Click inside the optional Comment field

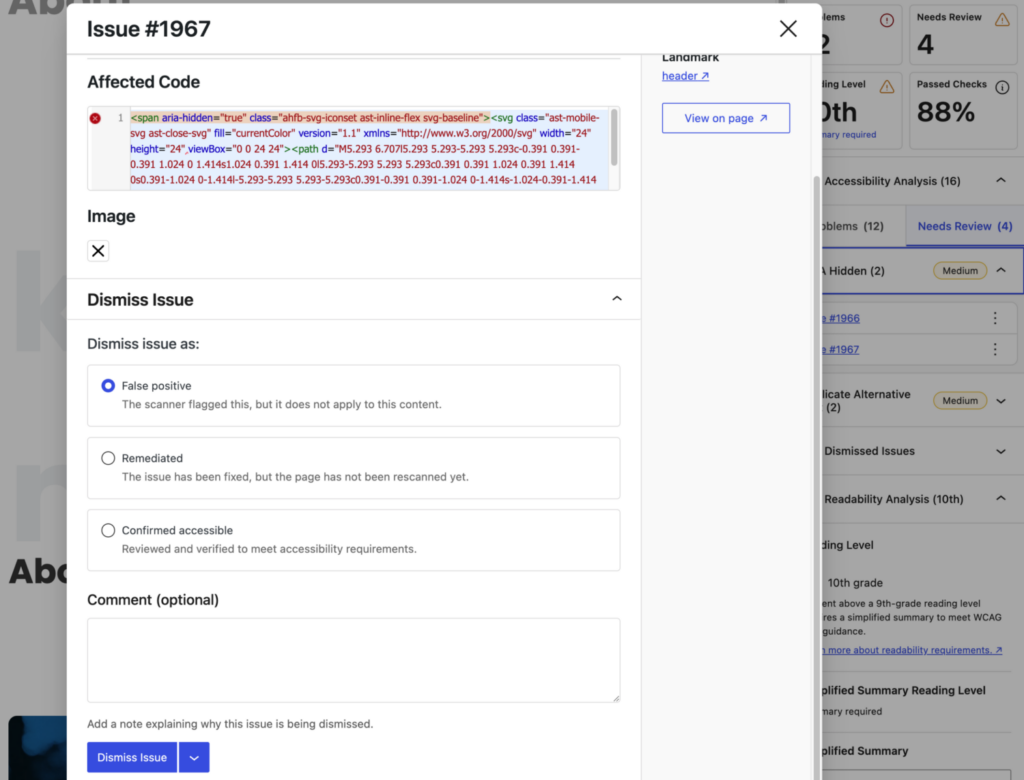coord(353,658)
